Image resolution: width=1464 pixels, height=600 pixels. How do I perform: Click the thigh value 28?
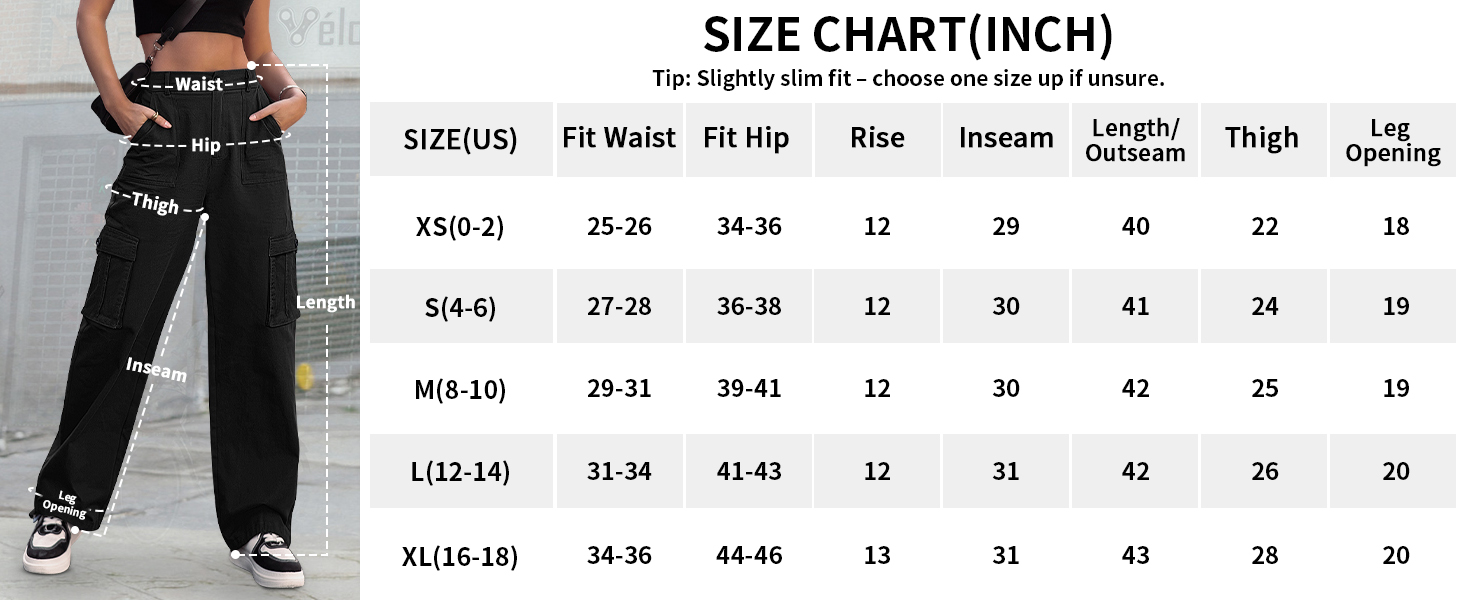(1265, 555)
